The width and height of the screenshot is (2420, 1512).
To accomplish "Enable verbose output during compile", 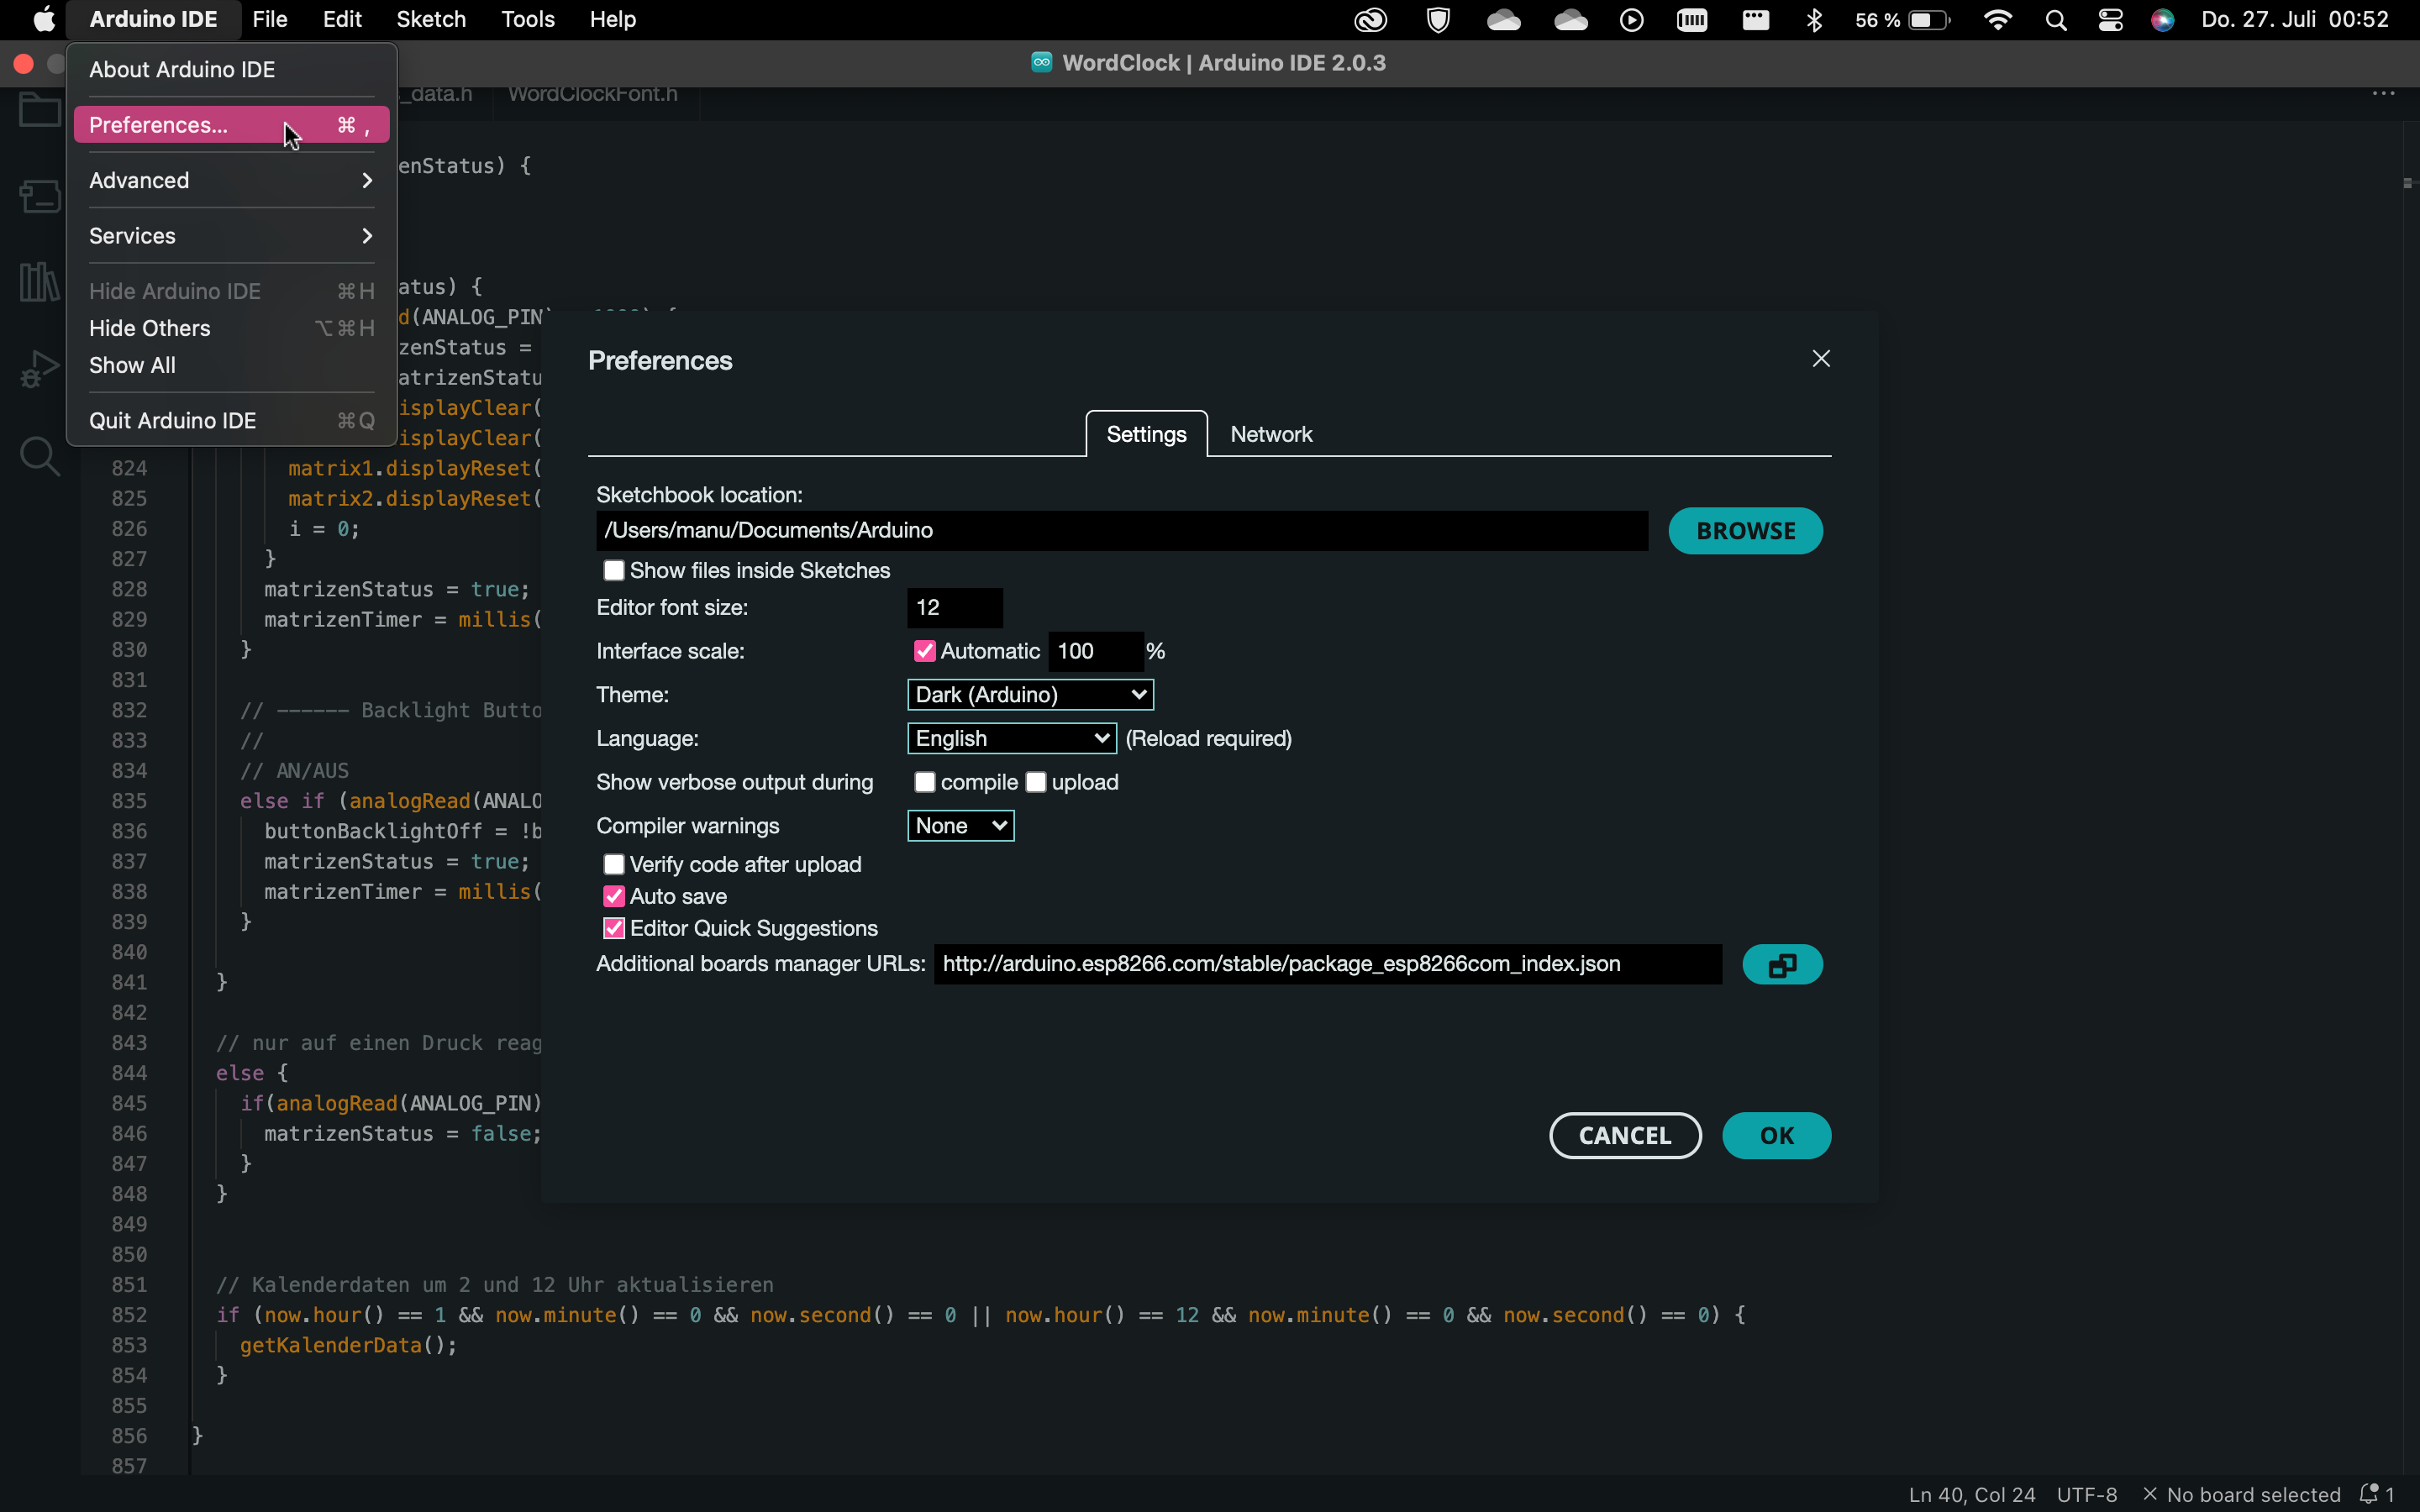I will [x=924, y=782].
